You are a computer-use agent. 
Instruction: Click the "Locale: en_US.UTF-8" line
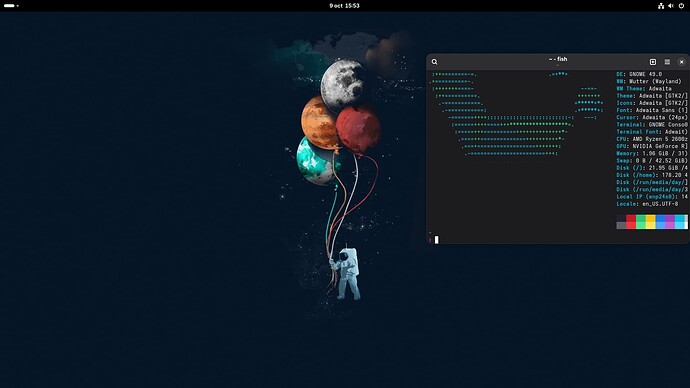tap(647, 204)
